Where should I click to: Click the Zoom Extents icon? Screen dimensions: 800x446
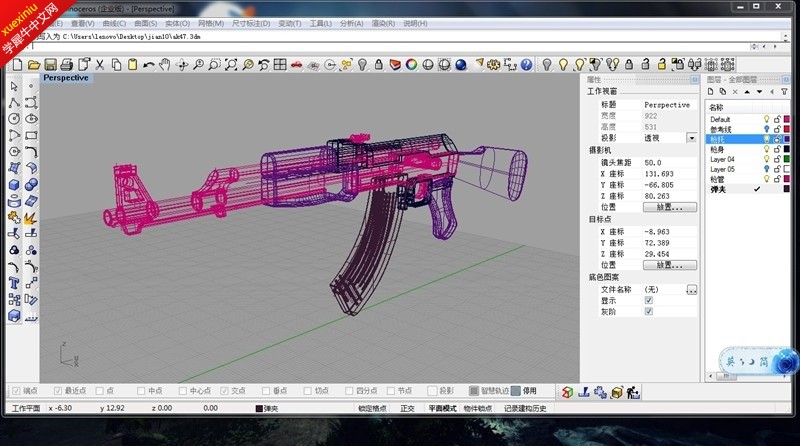pos(231,64)
